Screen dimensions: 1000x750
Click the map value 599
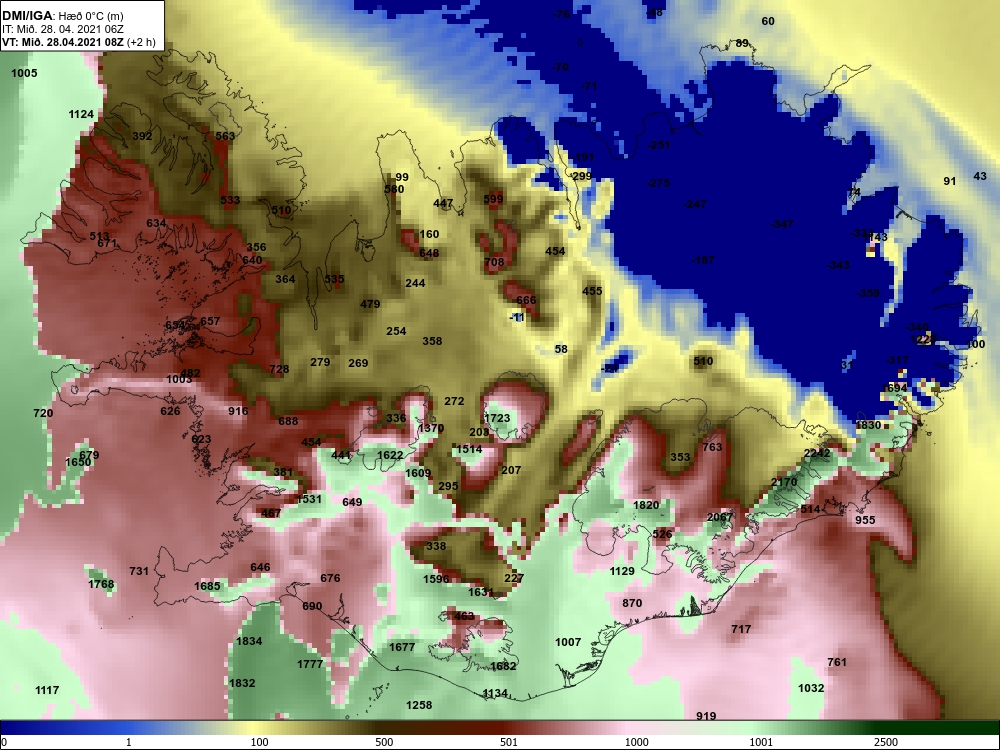[x=493, y=199]
